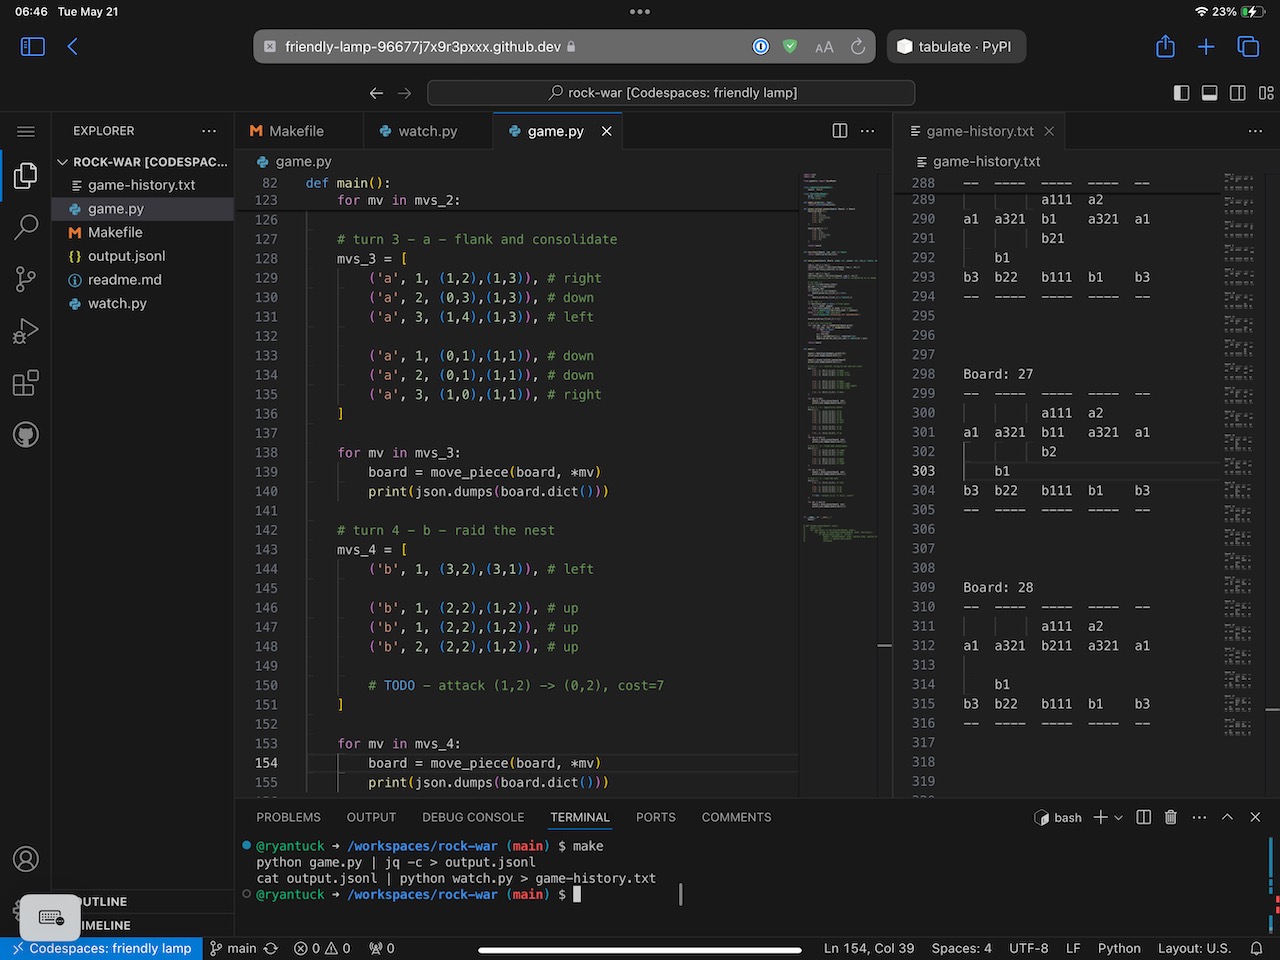This screenshot has height=960, width=1280.
Task: Open output.jsonl in the explorer
Action: [126, 256]
